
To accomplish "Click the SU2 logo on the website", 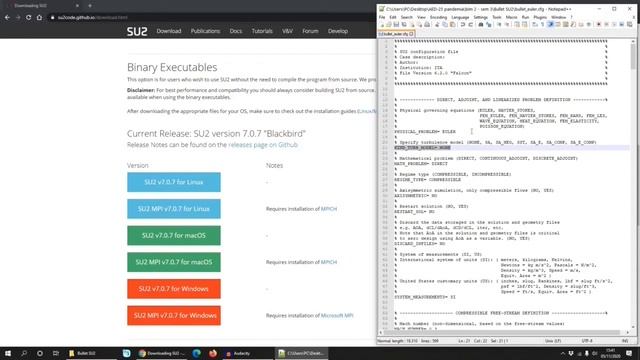I will (x=137, y=31).
